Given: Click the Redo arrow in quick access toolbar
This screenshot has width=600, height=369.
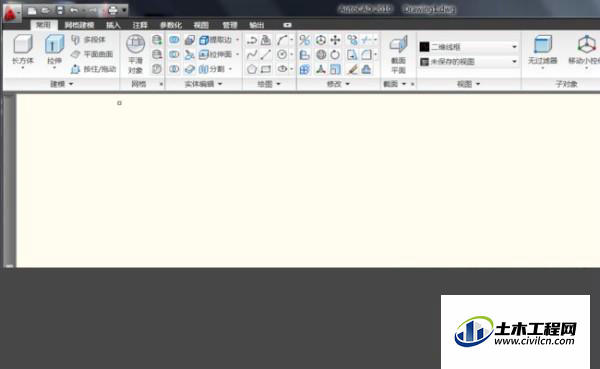Looking at the screenshot, I should (92, 10).
